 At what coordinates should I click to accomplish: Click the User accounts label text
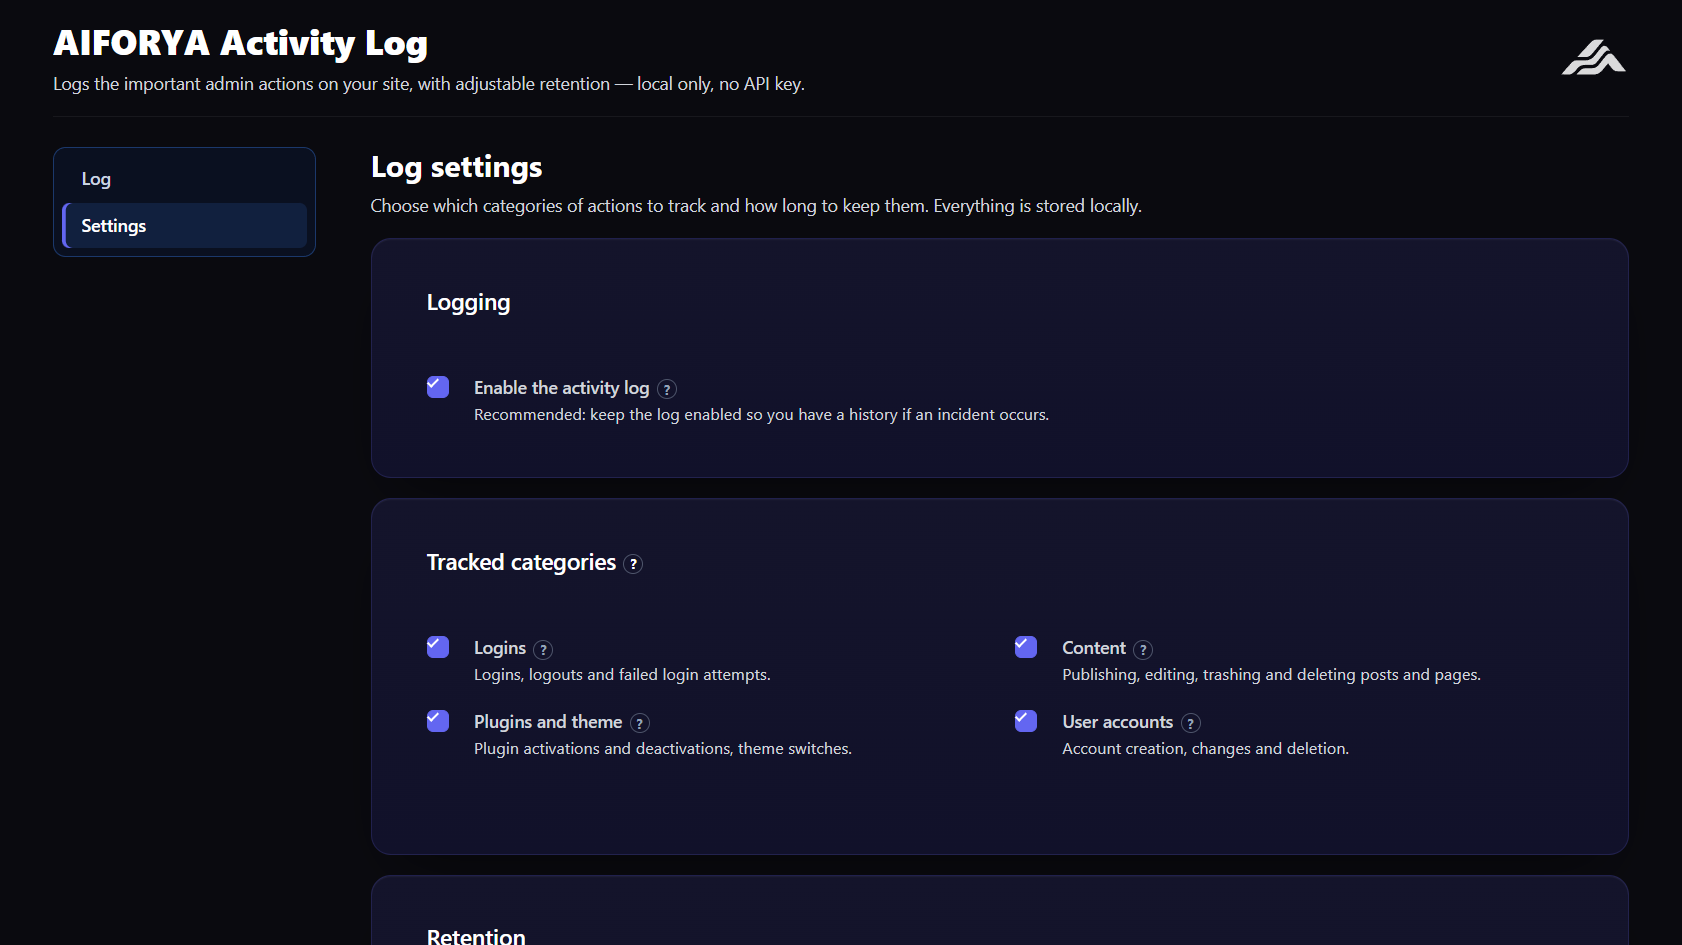click(x=1117, y=722)
